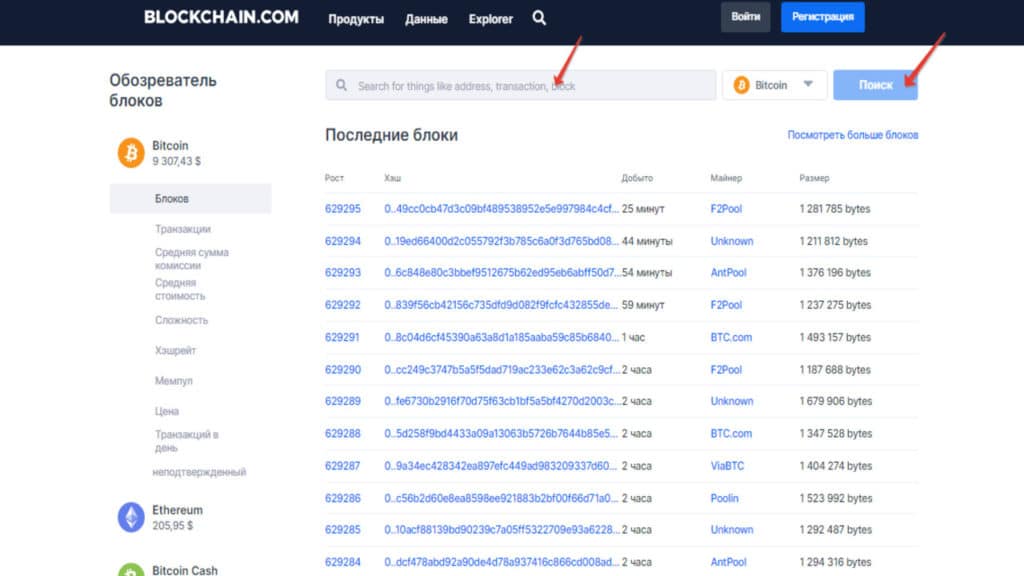Open the Данные menu

[426, 19]
